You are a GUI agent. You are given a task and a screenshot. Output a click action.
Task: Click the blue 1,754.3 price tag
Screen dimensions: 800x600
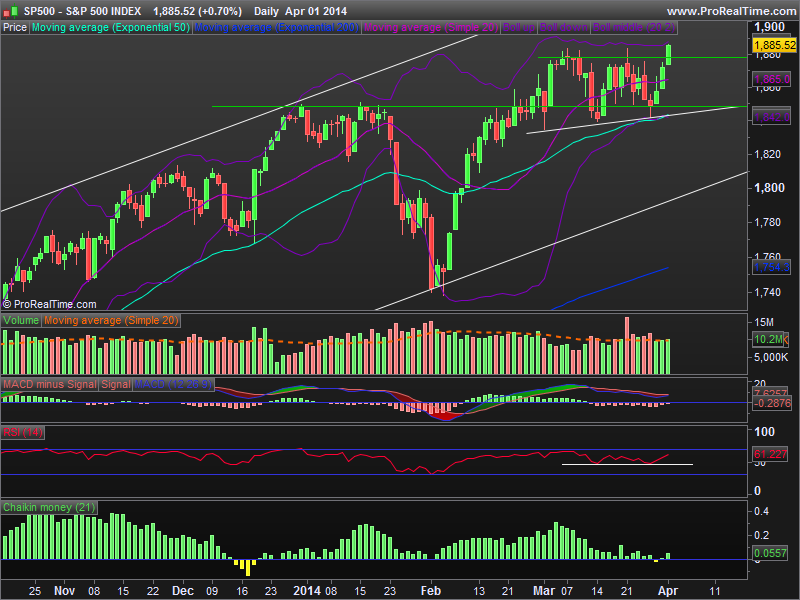pyautogui.click(x=772, y=267)
